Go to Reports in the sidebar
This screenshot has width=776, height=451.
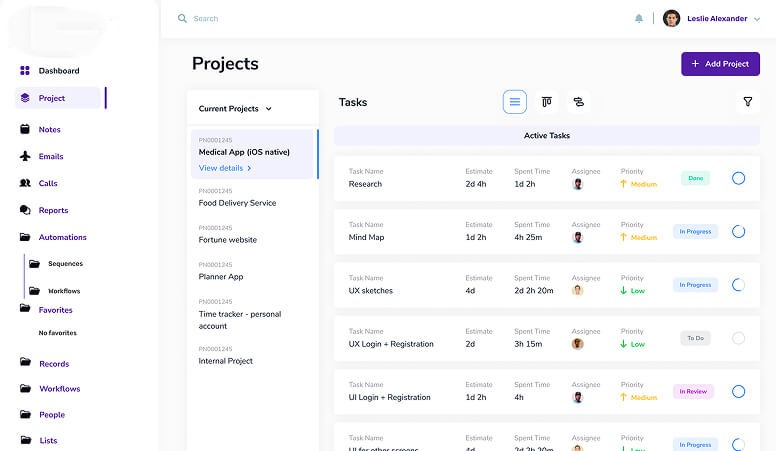pos(53,211)
